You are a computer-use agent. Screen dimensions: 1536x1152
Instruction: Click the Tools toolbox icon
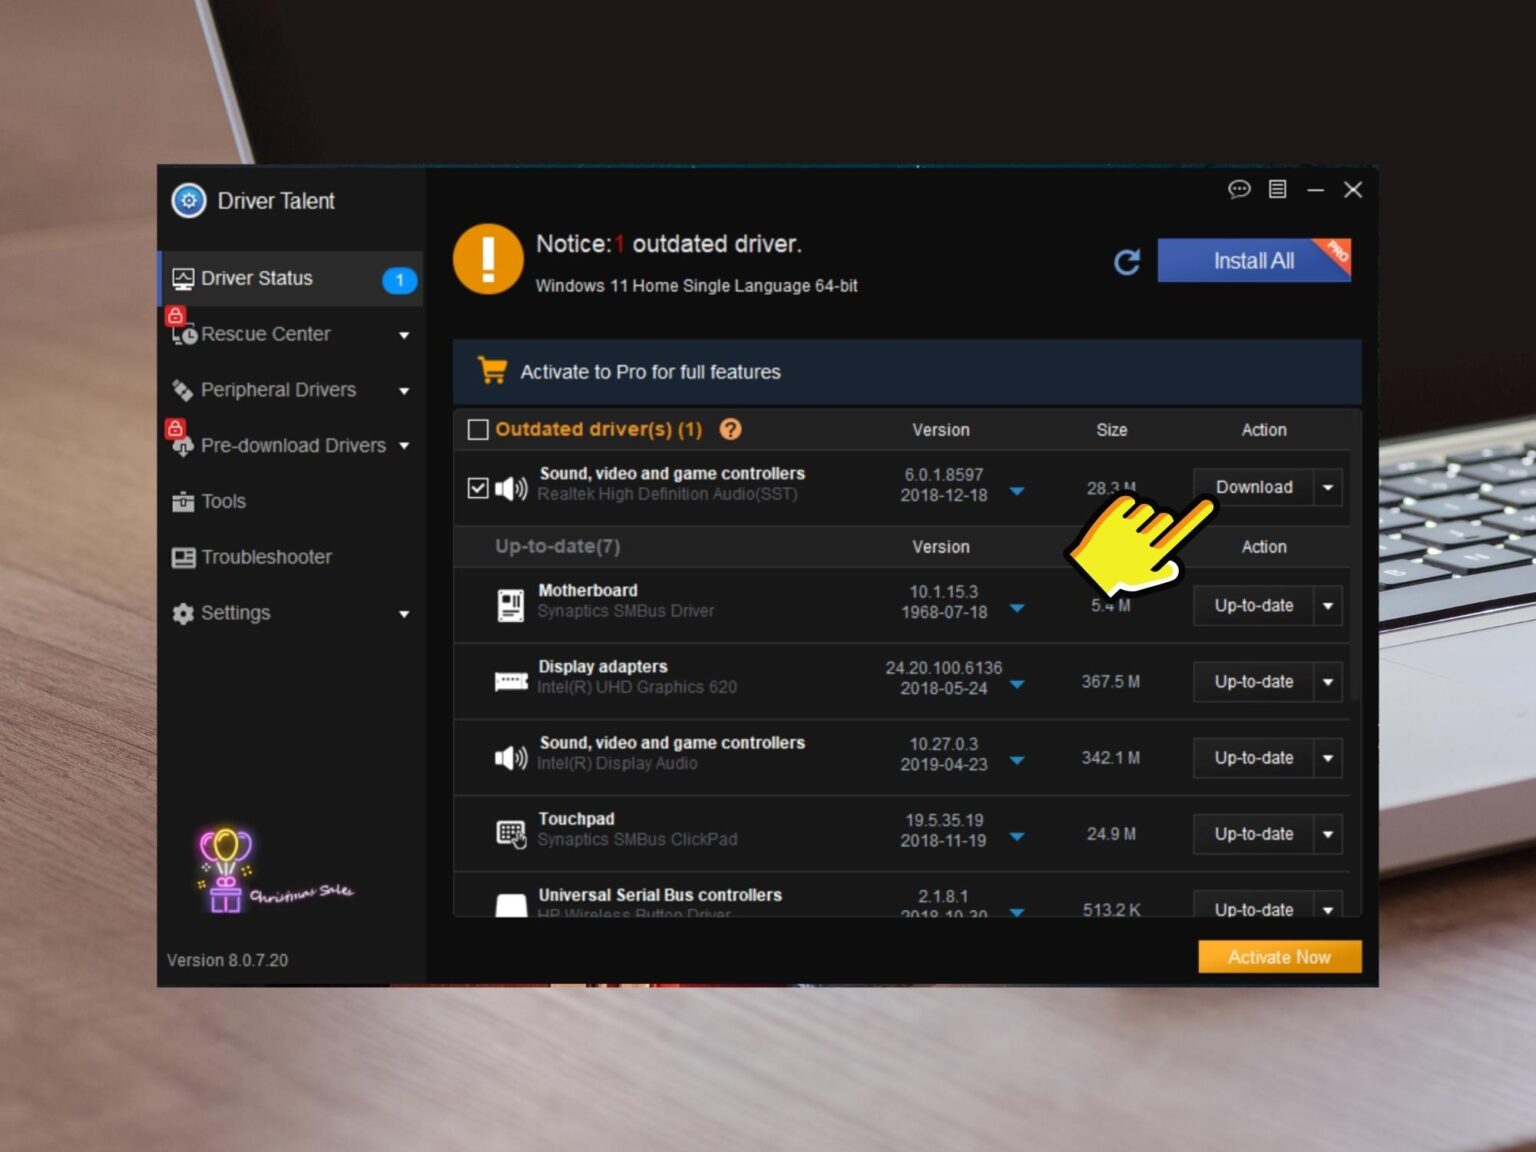[183, 501]
